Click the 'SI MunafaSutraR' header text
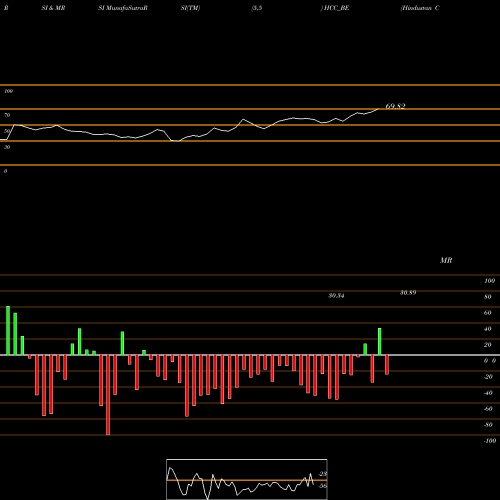This screenshot has width=500, height=500. coord(123,8)
